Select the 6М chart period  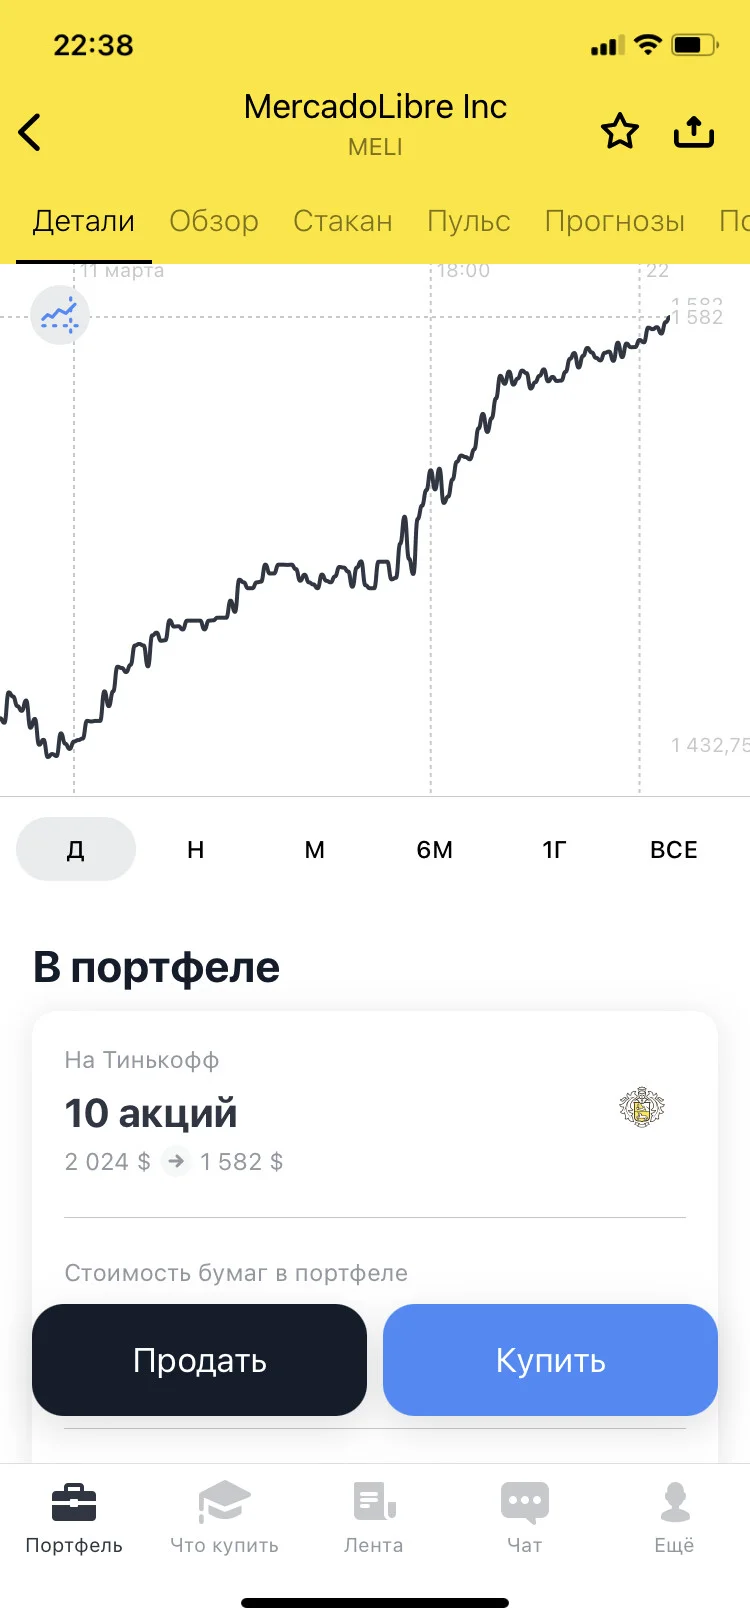coord(435,849)
